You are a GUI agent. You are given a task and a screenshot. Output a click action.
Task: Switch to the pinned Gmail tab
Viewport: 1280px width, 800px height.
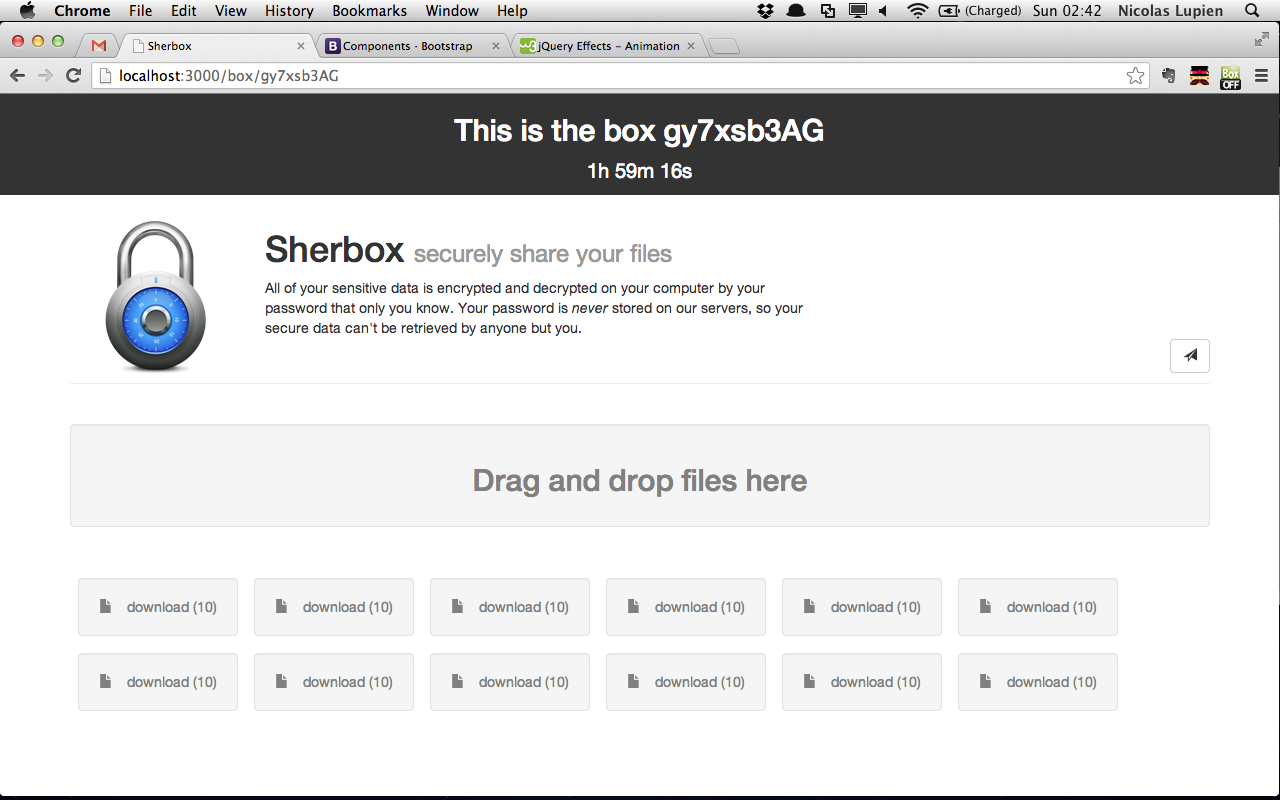pyautogui.click(x=98, y=46)
